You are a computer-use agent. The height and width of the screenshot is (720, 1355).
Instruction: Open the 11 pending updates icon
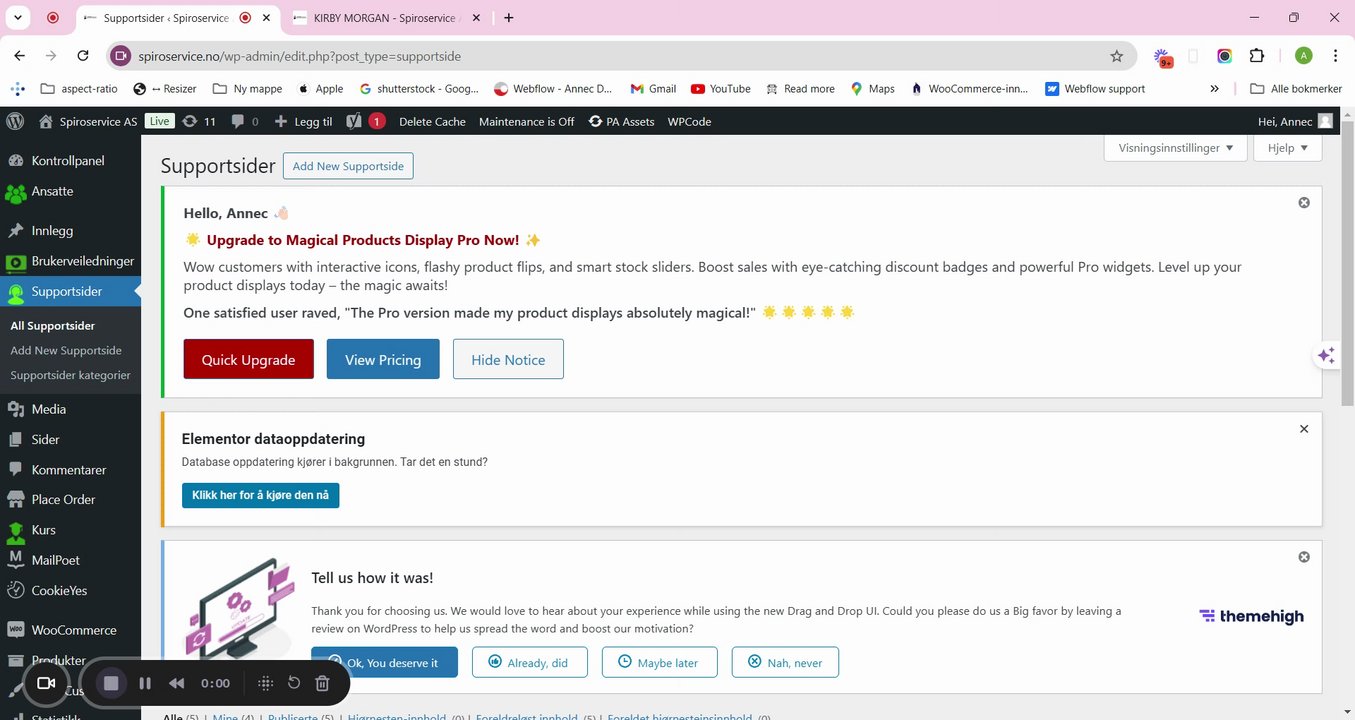click(199, 121)
